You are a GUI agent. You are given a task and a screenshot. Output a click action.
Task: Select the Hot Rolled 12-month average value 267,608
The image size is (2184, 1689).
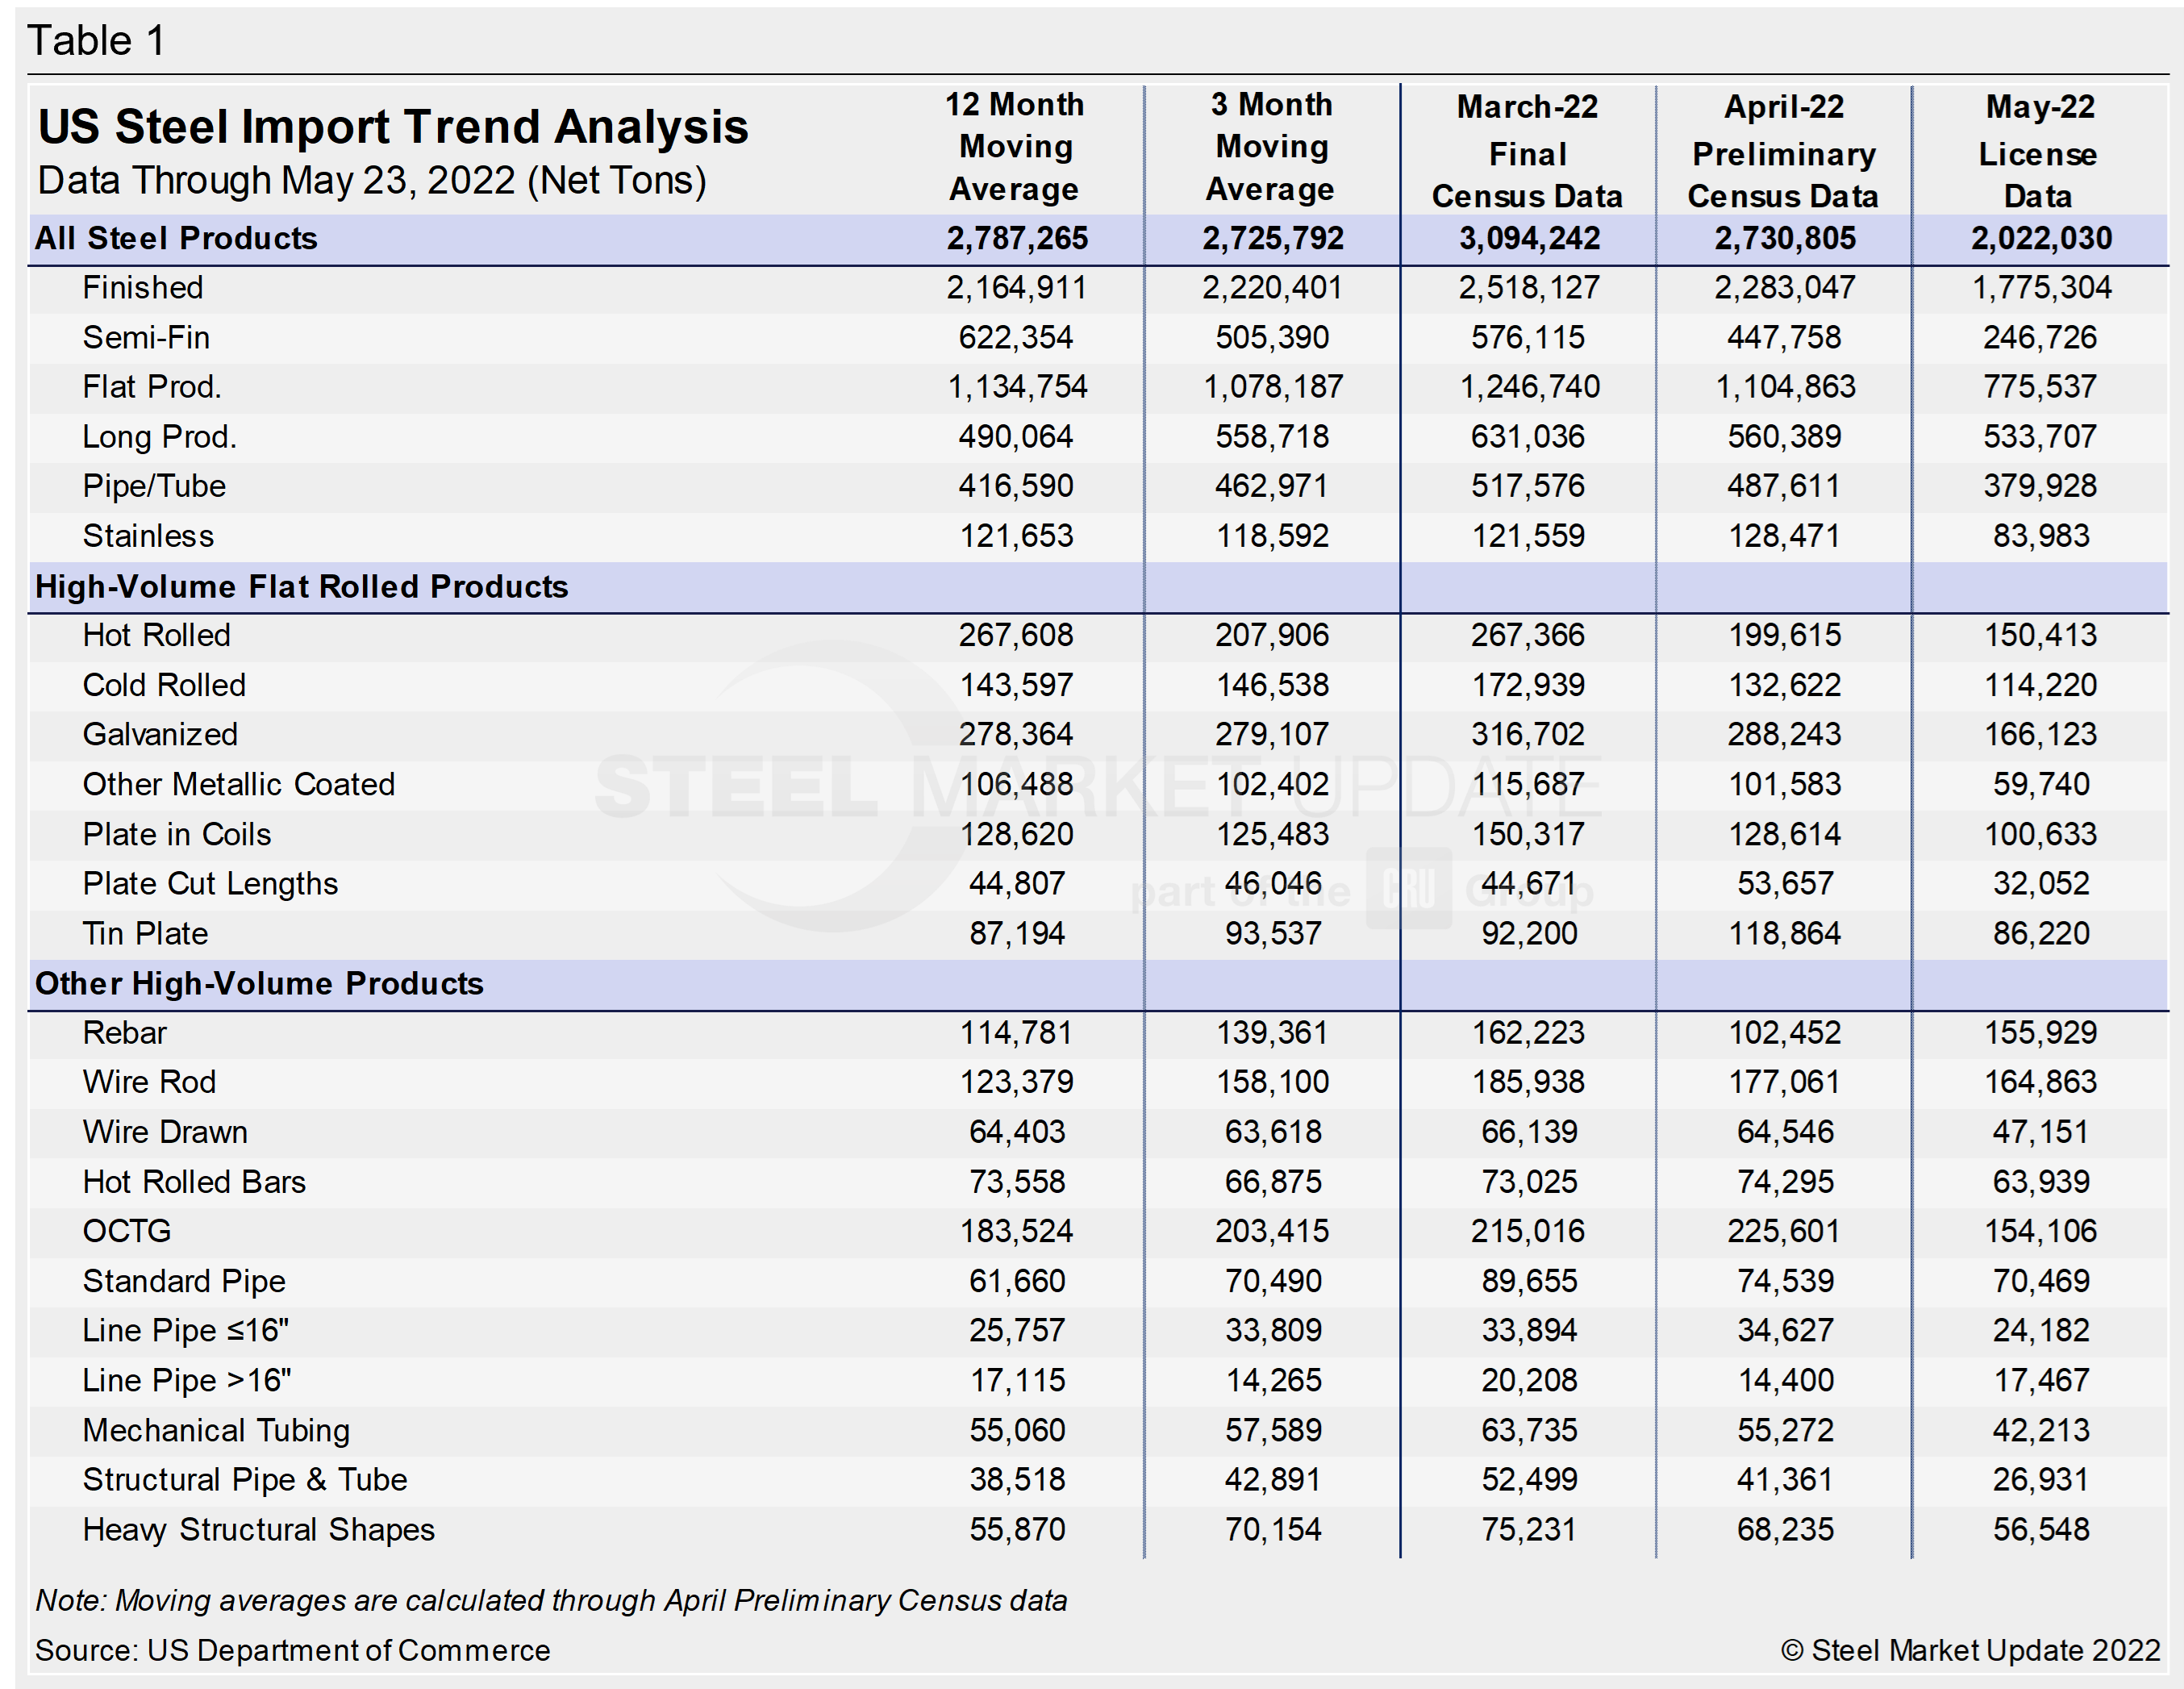click(1016, 636)
